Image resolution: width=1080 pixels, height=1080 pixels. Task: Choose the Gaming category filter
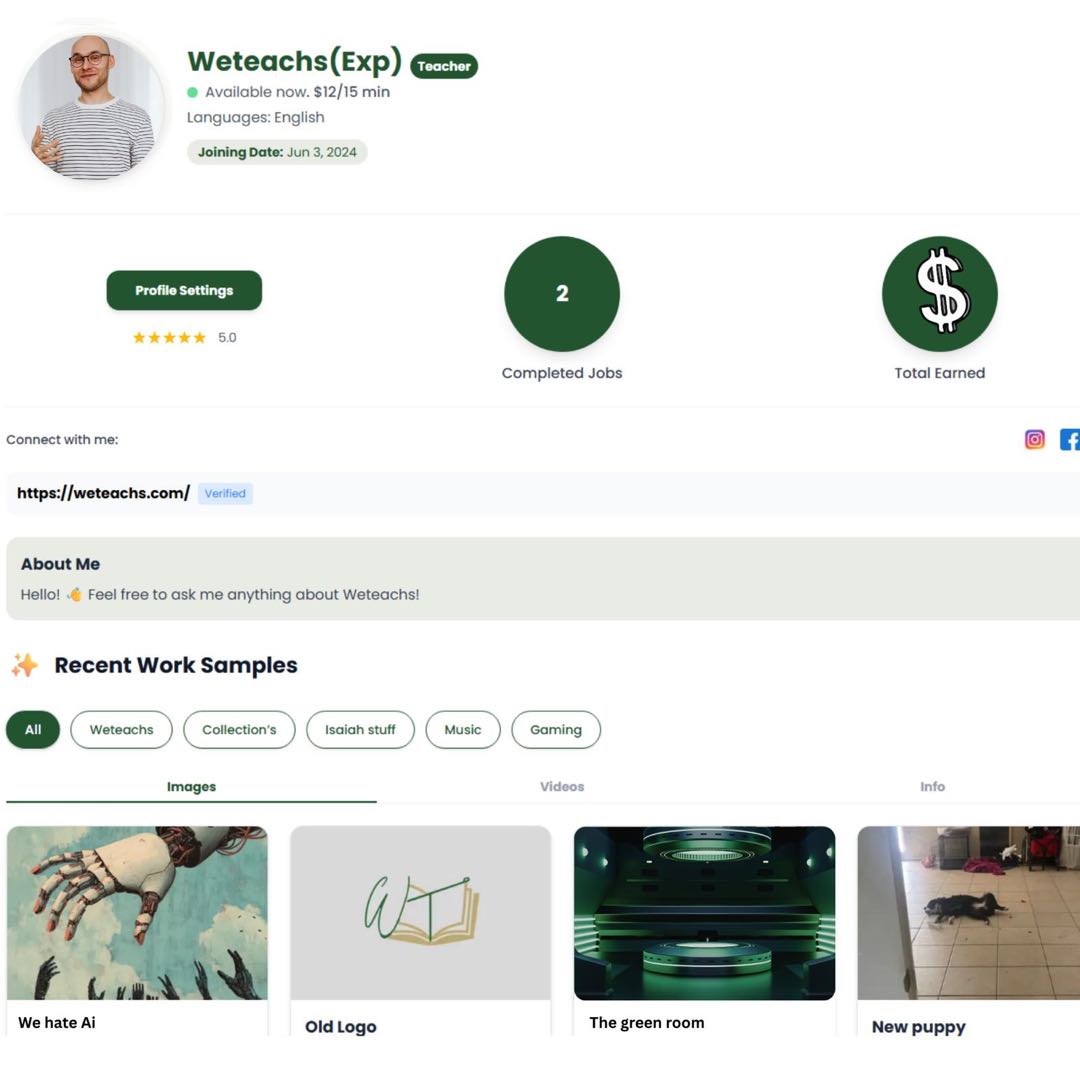[x=556, y=729]
